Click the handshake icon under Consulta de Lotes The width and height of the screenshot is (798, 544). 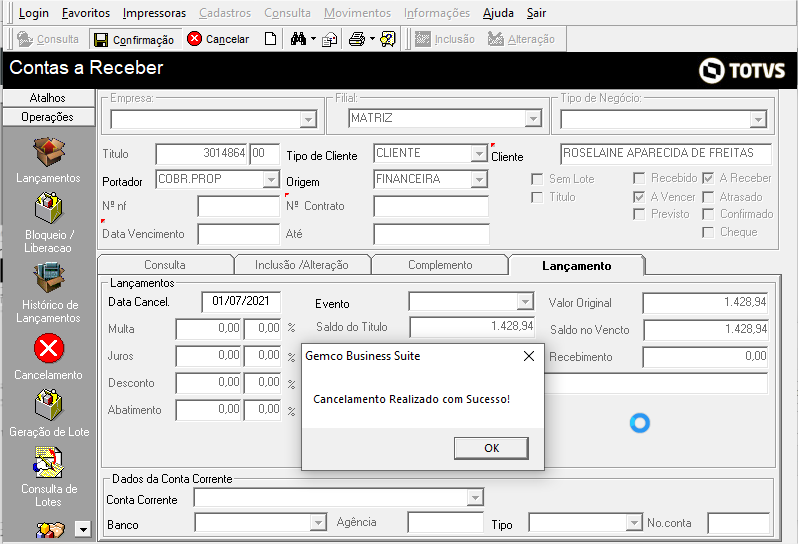(x=50, y=530)
